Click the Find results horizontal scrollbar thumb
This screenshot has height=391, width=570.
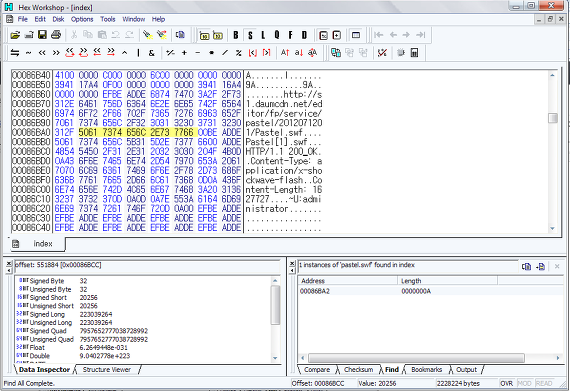click(416, 358)
